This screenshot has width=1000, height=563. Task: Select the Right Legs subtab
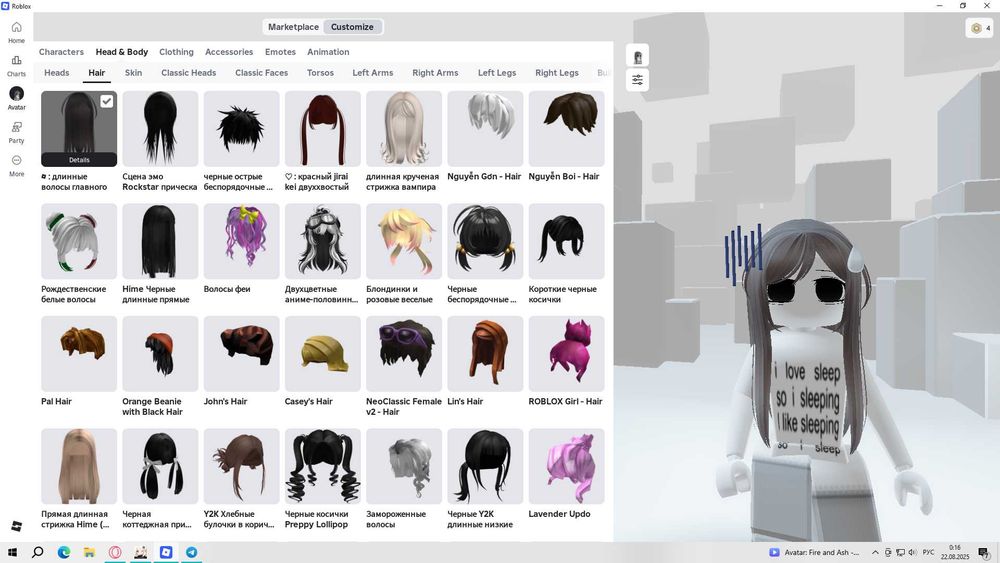(557, 73)
